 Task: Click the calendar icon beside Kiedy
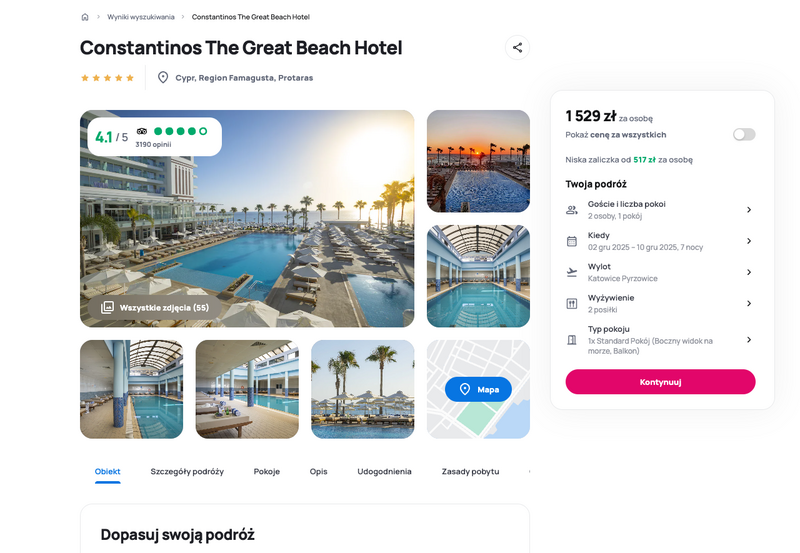[572, 241]
